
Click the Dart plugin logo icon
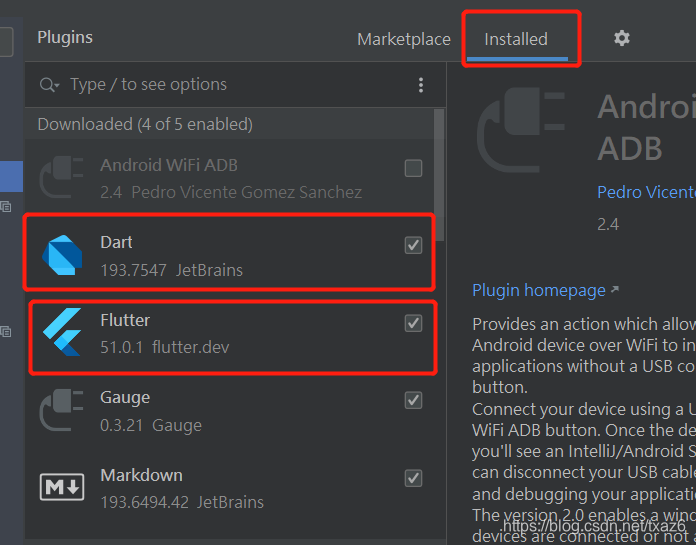[62, 256]
